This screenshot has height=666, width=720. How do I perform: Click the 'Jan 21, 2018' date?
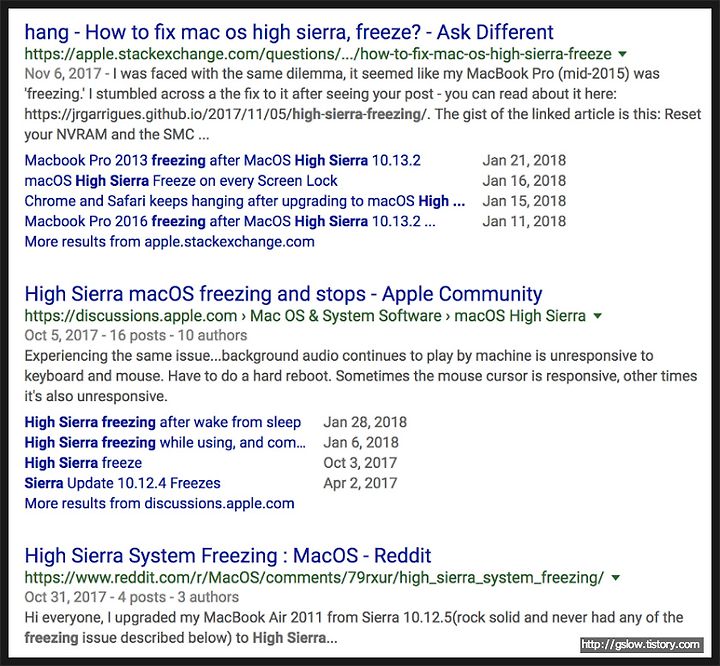524,160
